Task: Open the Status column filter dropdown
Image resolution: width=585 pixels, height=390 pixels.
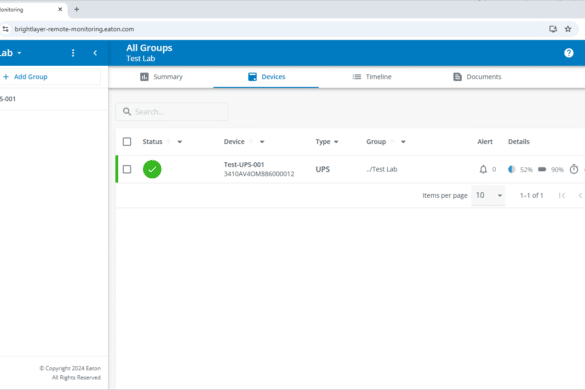Action: click(180, 142)
